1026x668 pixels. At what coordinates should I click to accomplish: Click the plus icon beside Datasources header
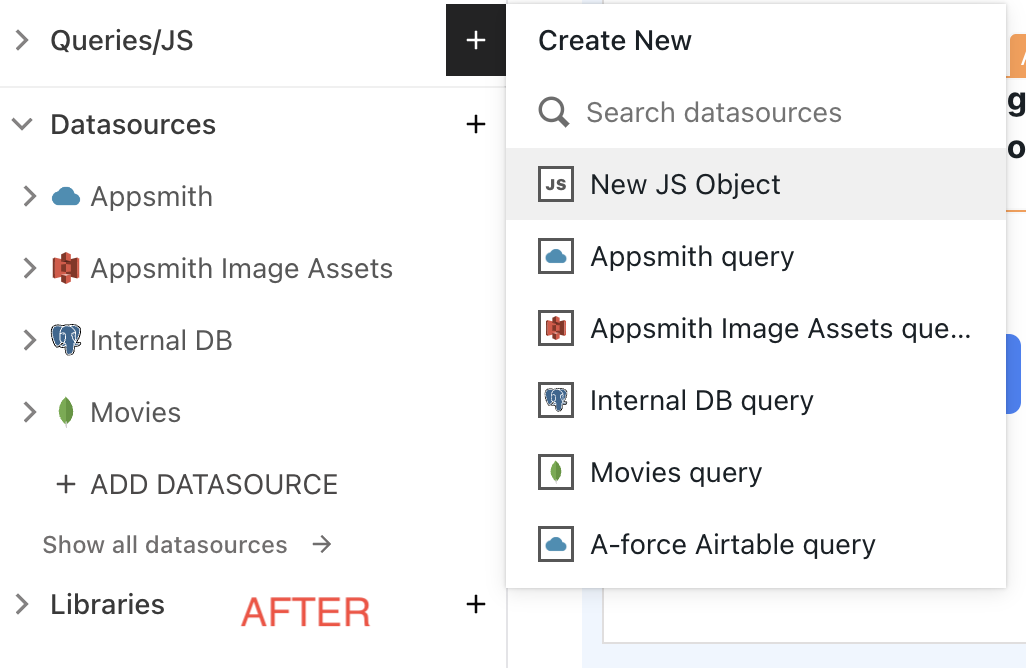pos(476,124)
